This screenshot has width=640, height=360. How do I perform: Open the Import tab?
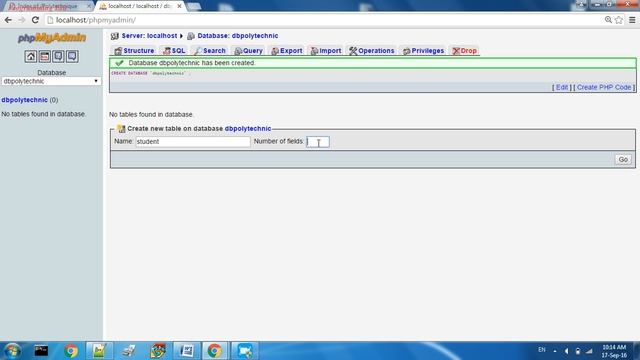326,51
